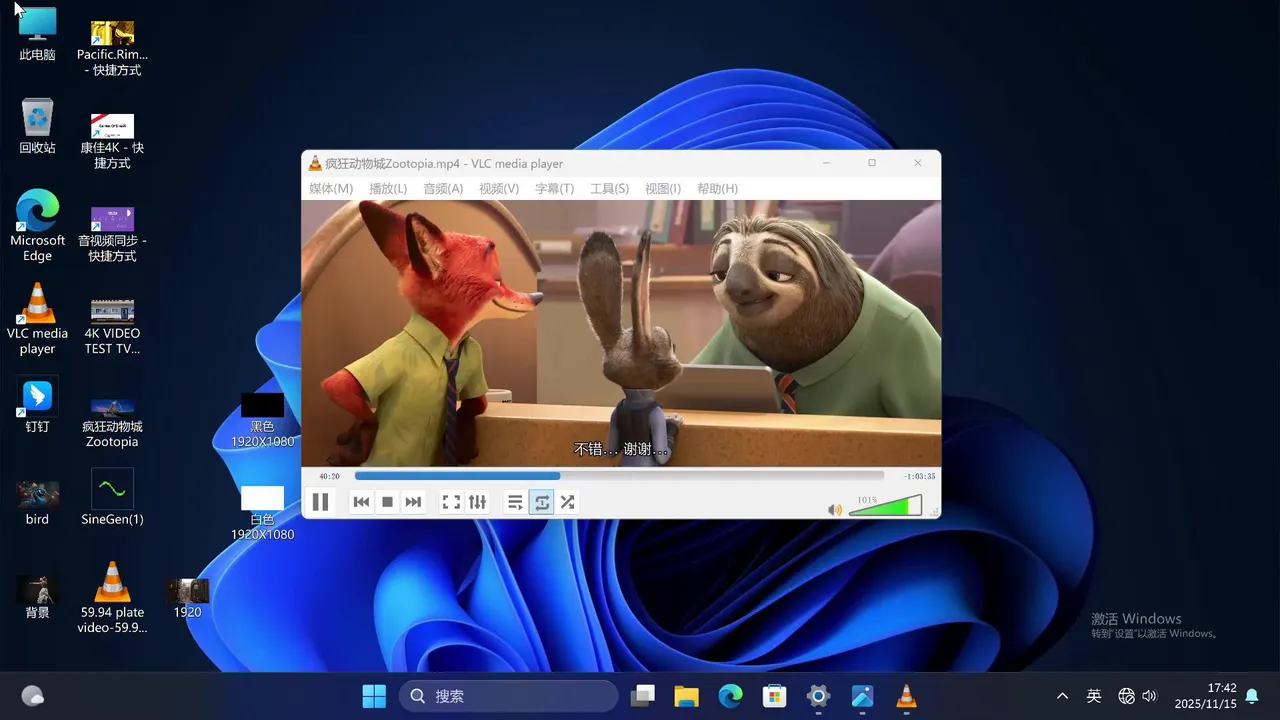This screenshot has height=720, width=1280.
Task: Click the VLC video display area
Action: pyautogui.click(x=621, y=333)
